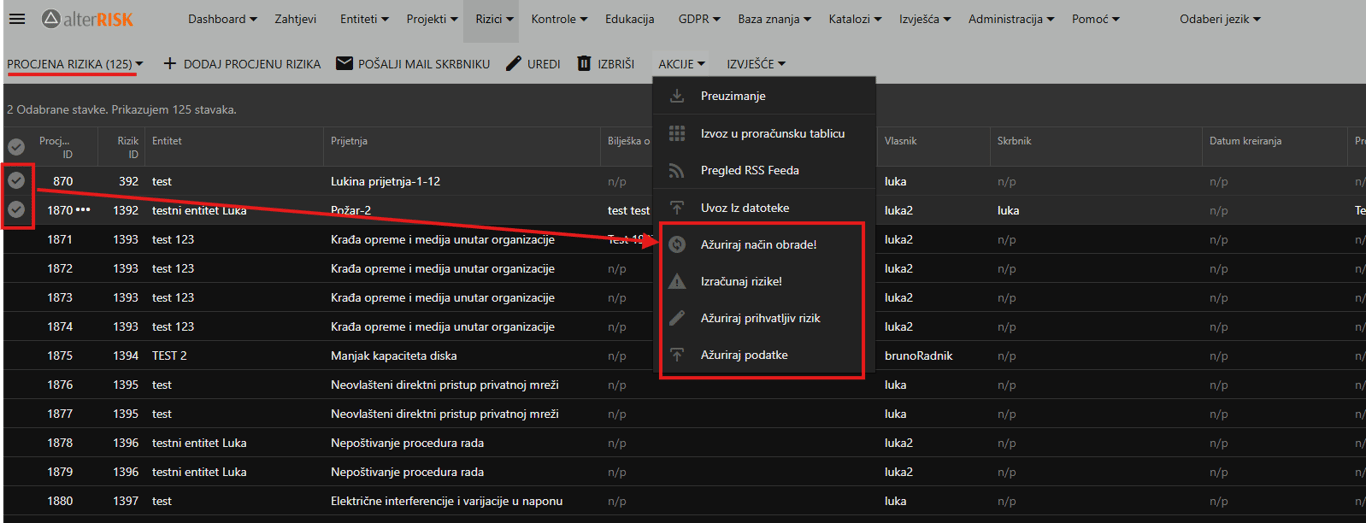Click POŠALJI MAIL SKRBNIKU button

click(x=413, y=64)
